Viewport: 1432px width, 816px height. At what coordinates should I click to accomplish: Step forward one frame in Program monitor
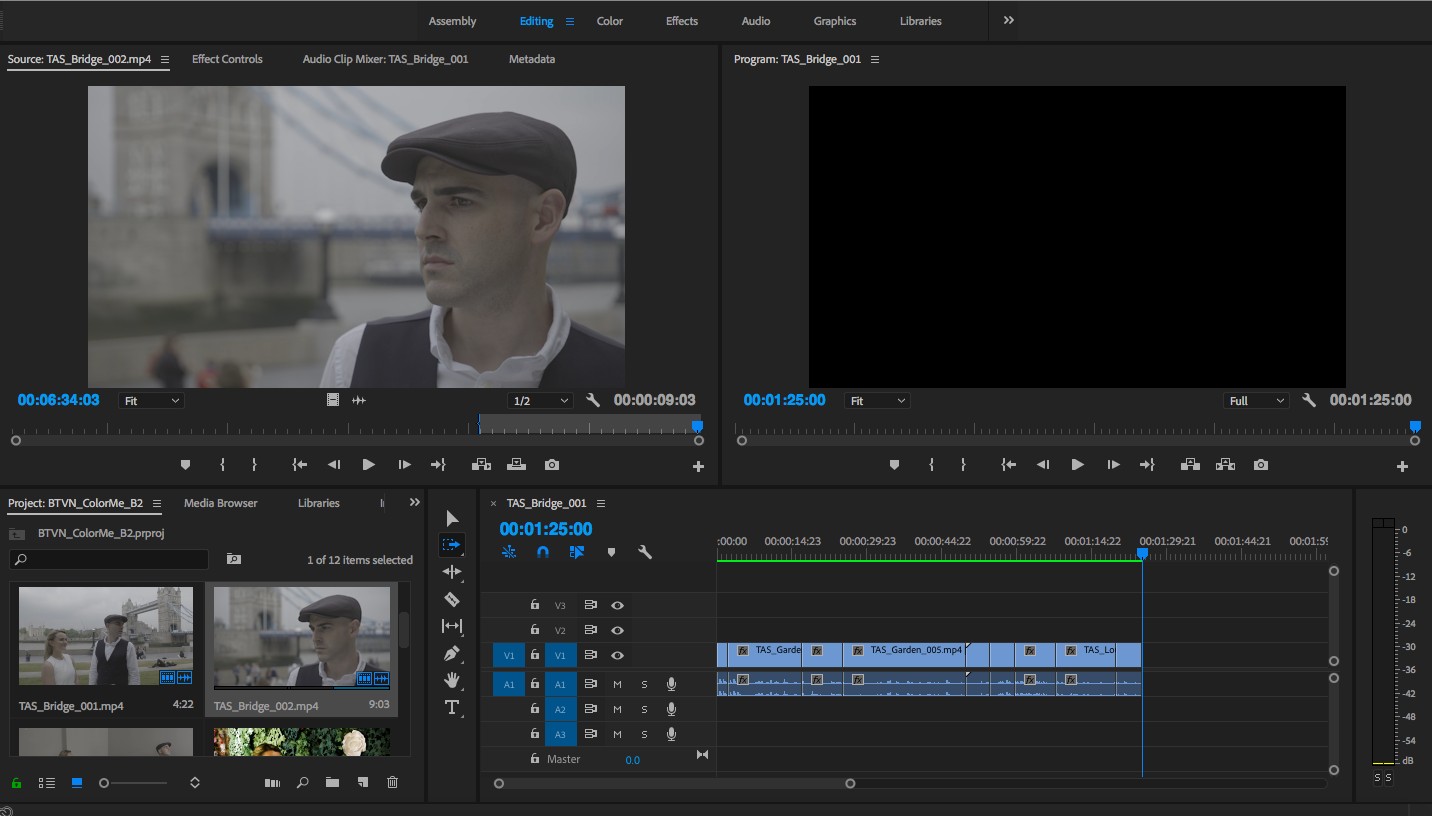coord(1113,465)
